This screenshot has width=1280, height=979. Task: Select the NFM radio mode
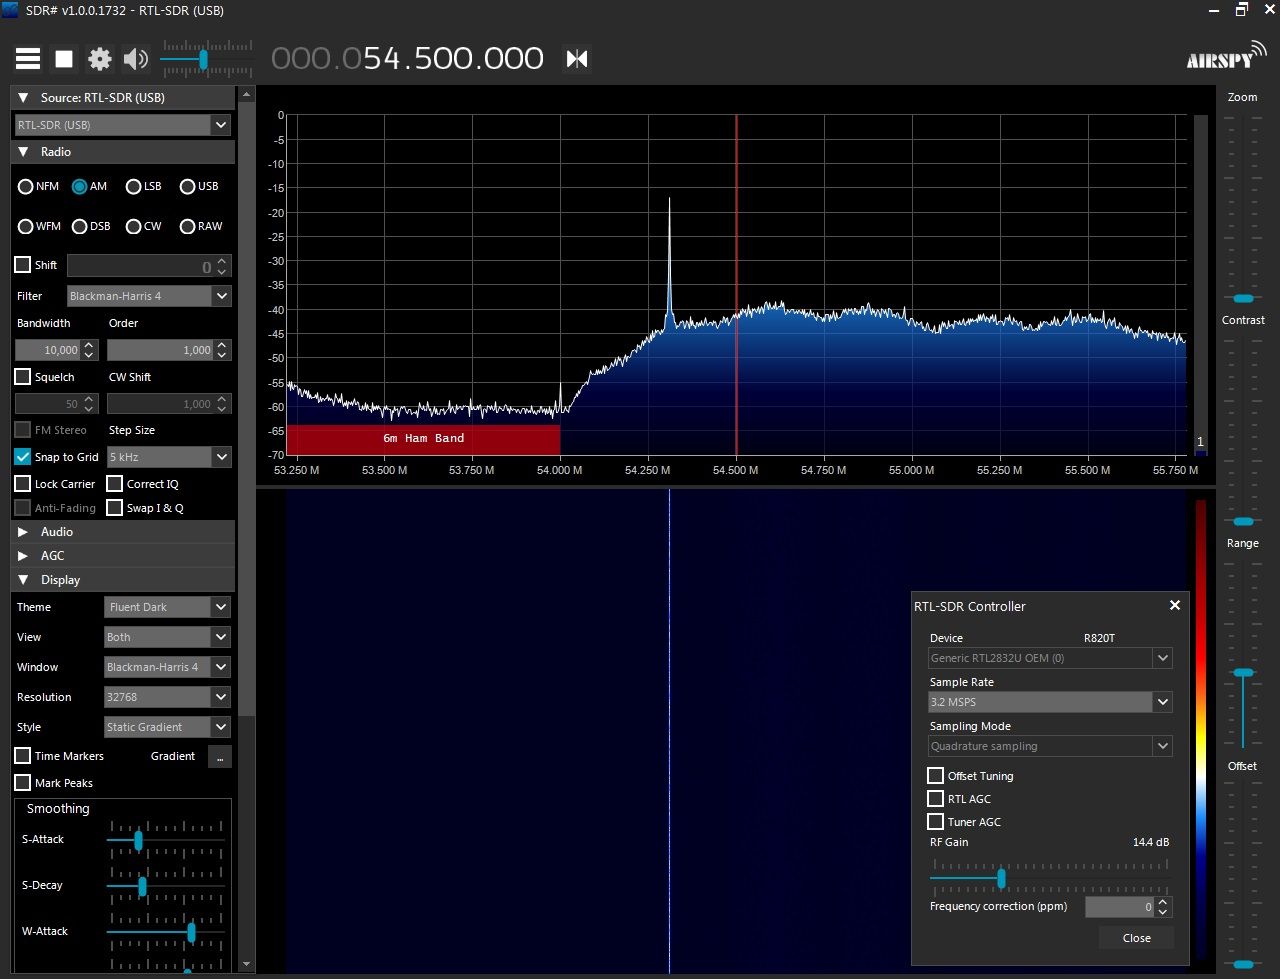click(26, 187)
